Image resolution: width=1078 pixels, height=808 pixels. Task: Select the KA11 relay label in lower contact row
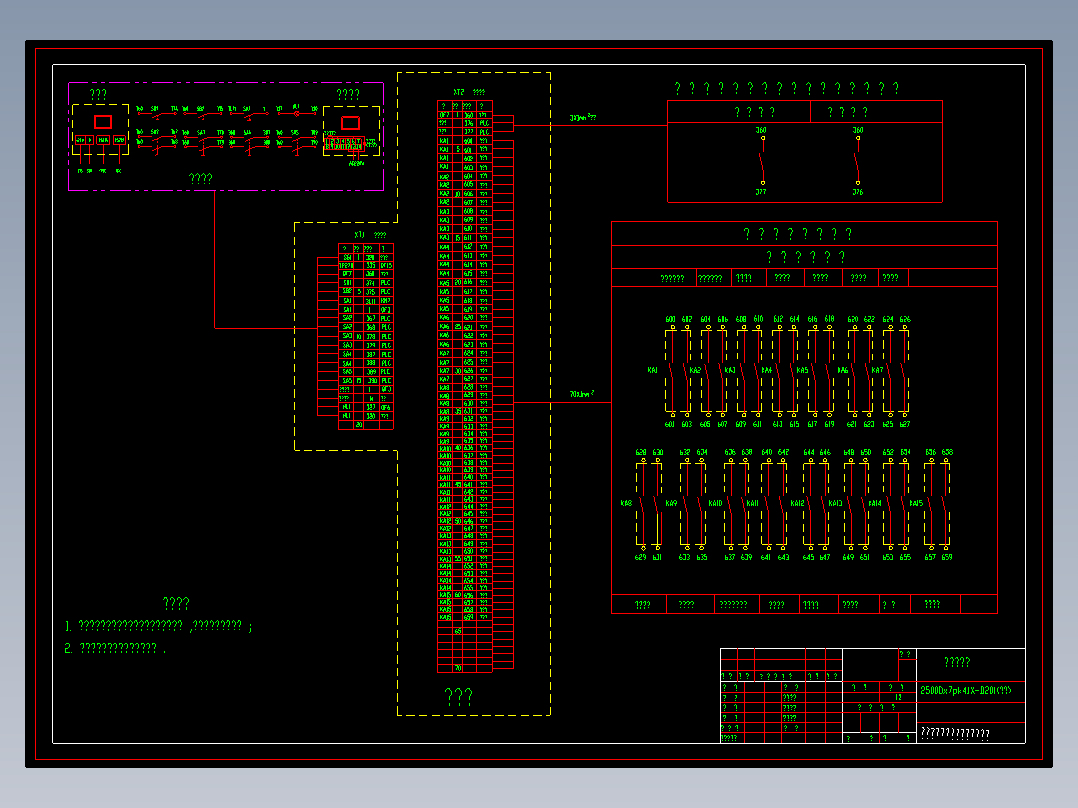pyautogui.click(x=753, y=503)
